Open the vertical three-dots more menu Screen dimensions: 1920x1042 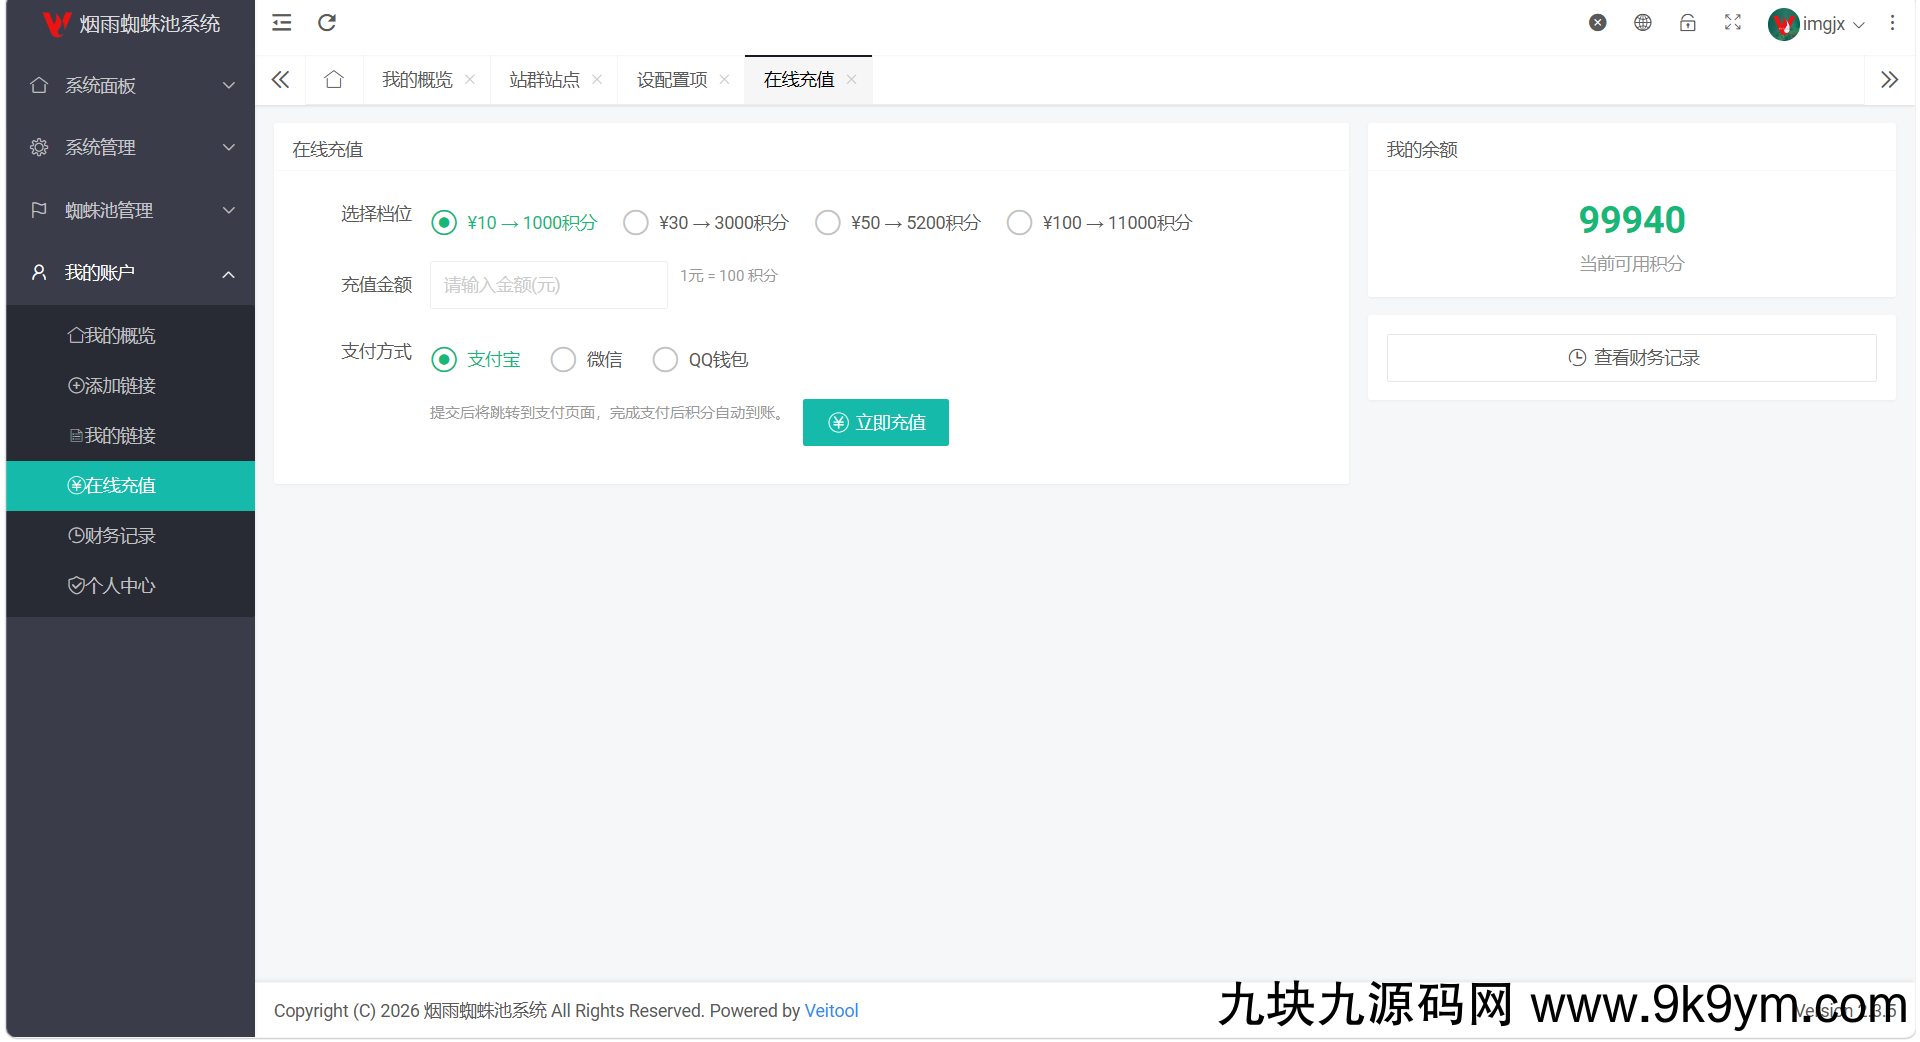coord(1892,23)
